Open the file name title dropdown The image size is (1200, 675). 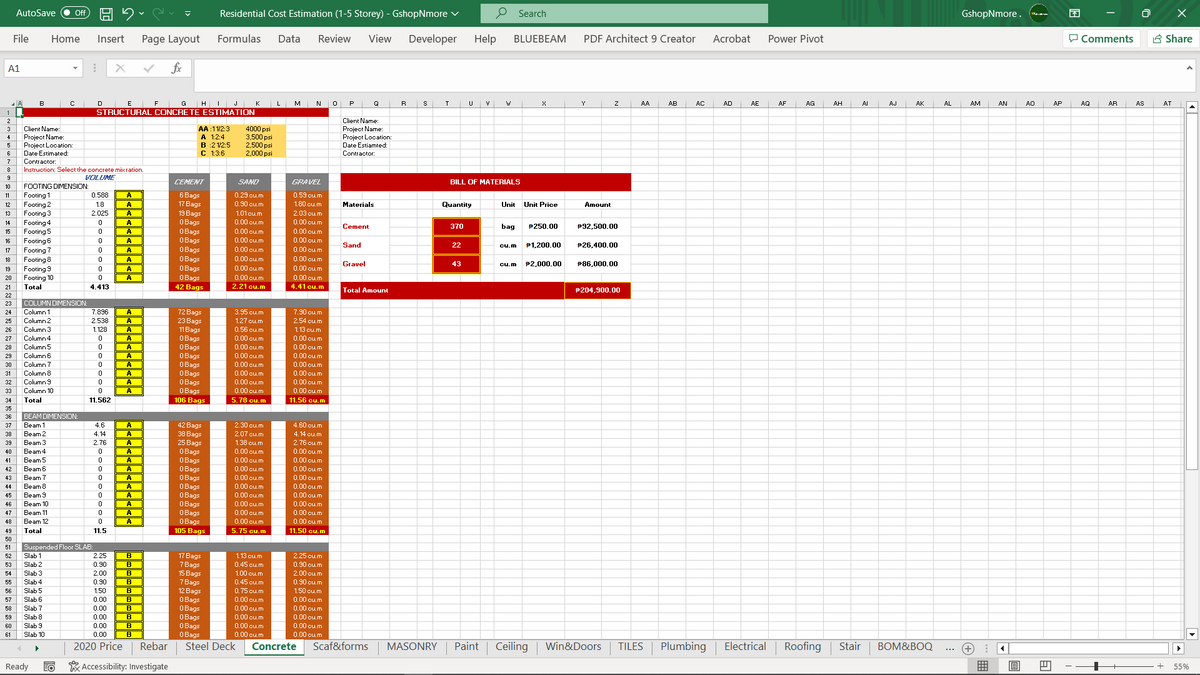(x=456, y=14)
